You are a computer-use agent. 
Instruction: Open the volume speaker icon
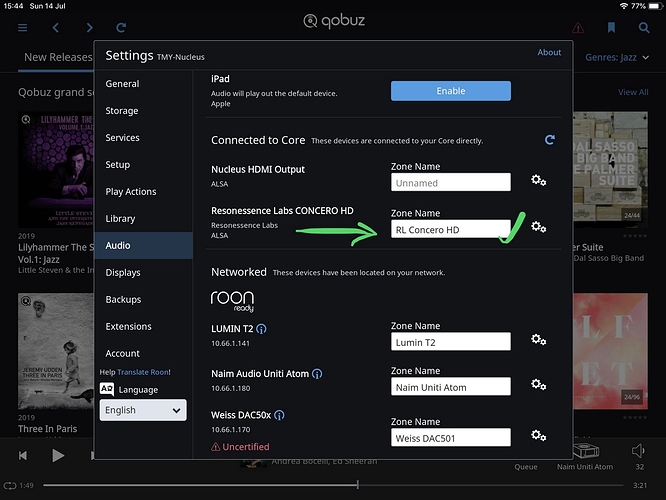tap(638, 451)
